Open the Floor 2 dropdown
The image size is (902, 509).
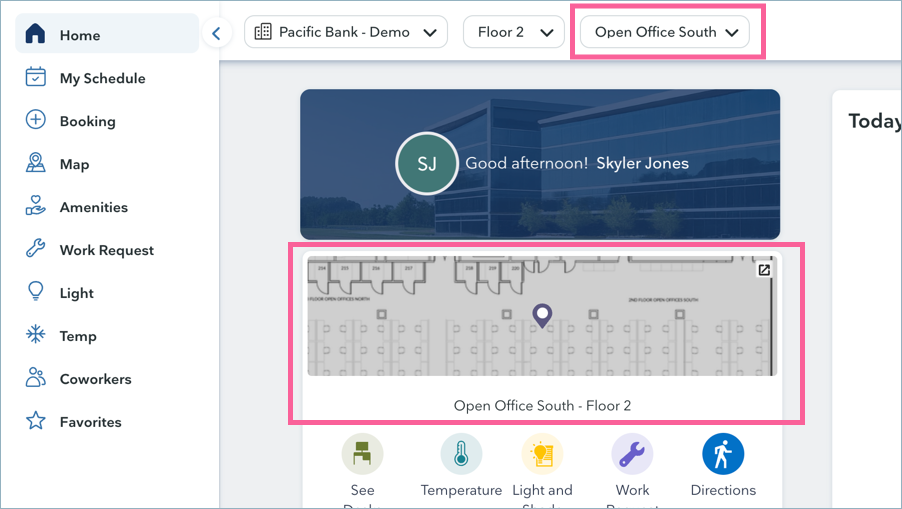514,32
